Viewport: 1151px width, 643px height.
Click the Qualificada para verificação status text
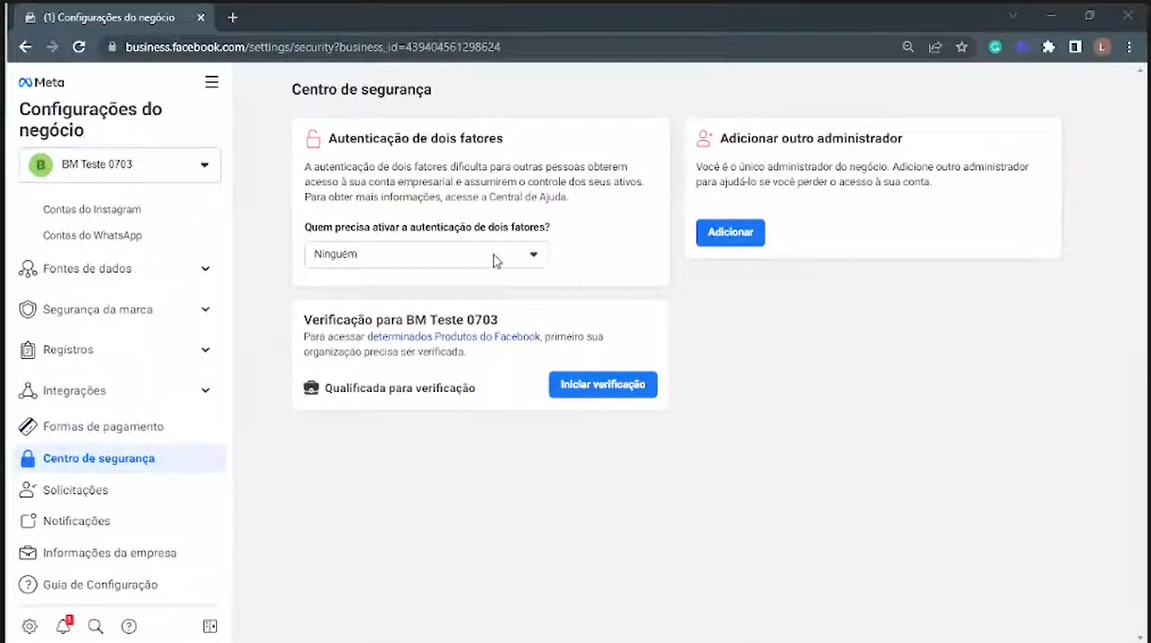400,388
